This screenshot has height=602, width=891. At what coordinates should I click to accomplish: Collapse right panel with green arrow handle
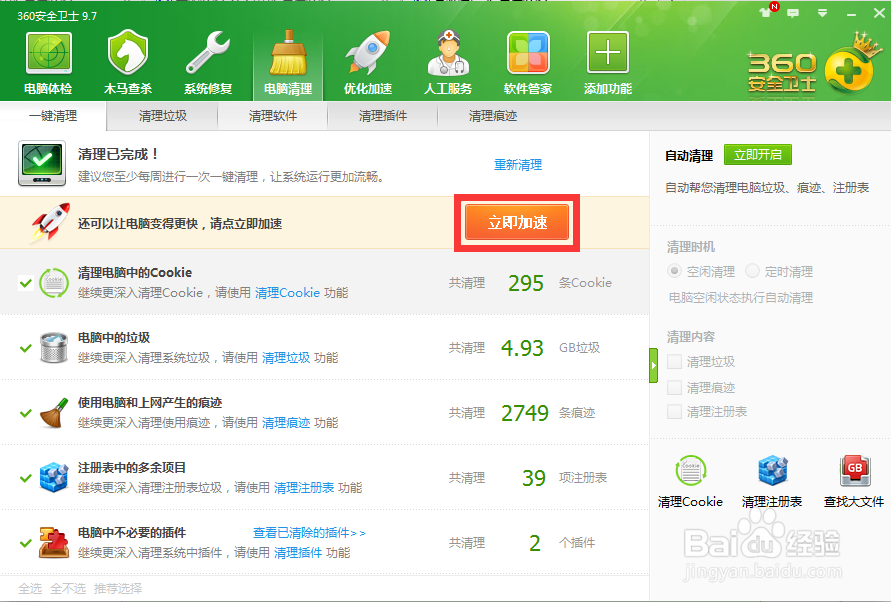pos(653,366)
